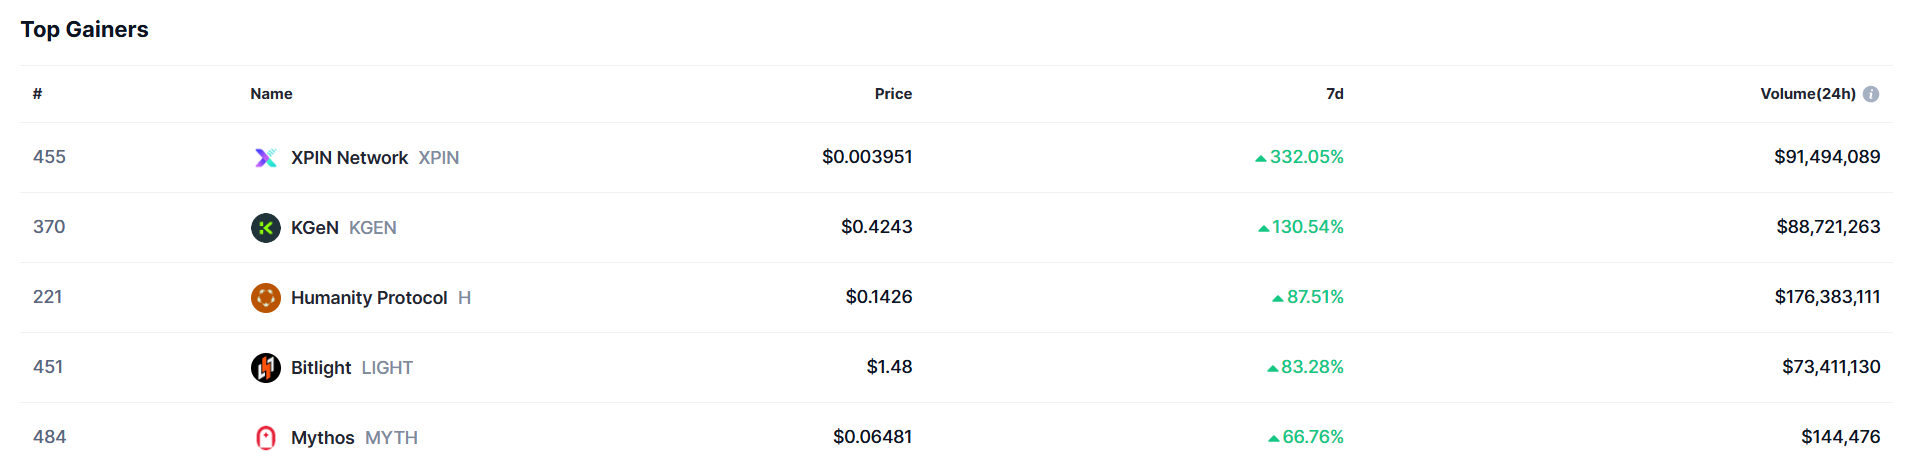Open the Mythos coin link
The width and height of the screenshot is (1905, 467).
click(322, 438)
